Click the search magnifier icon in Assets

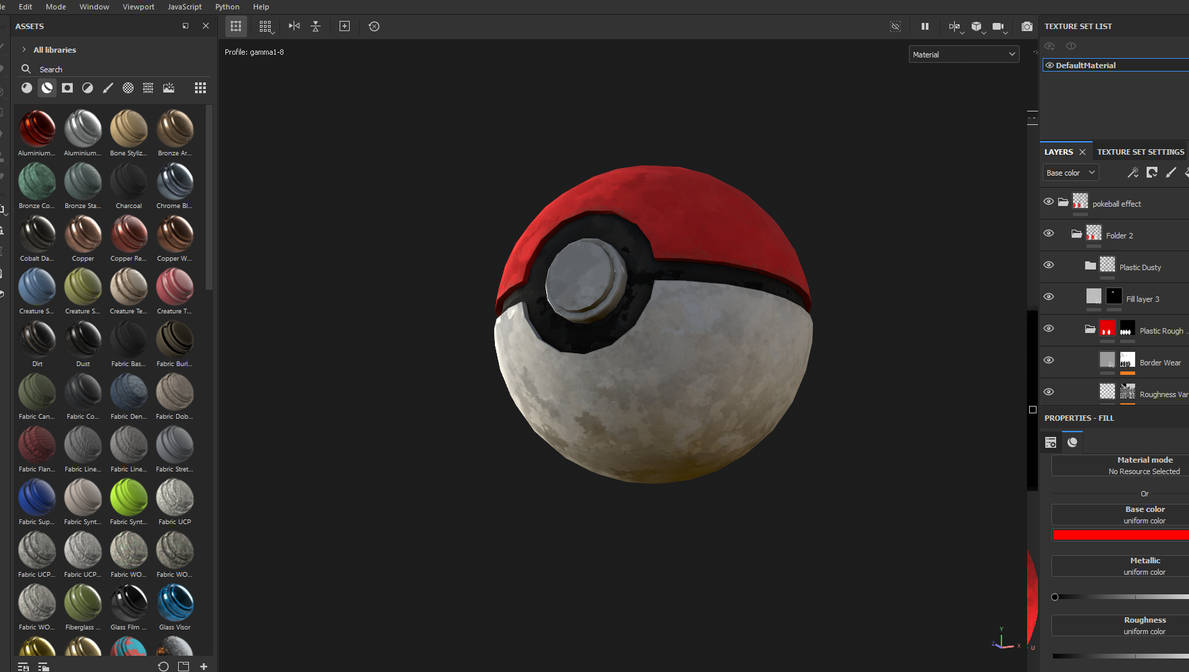coord(26,69)
